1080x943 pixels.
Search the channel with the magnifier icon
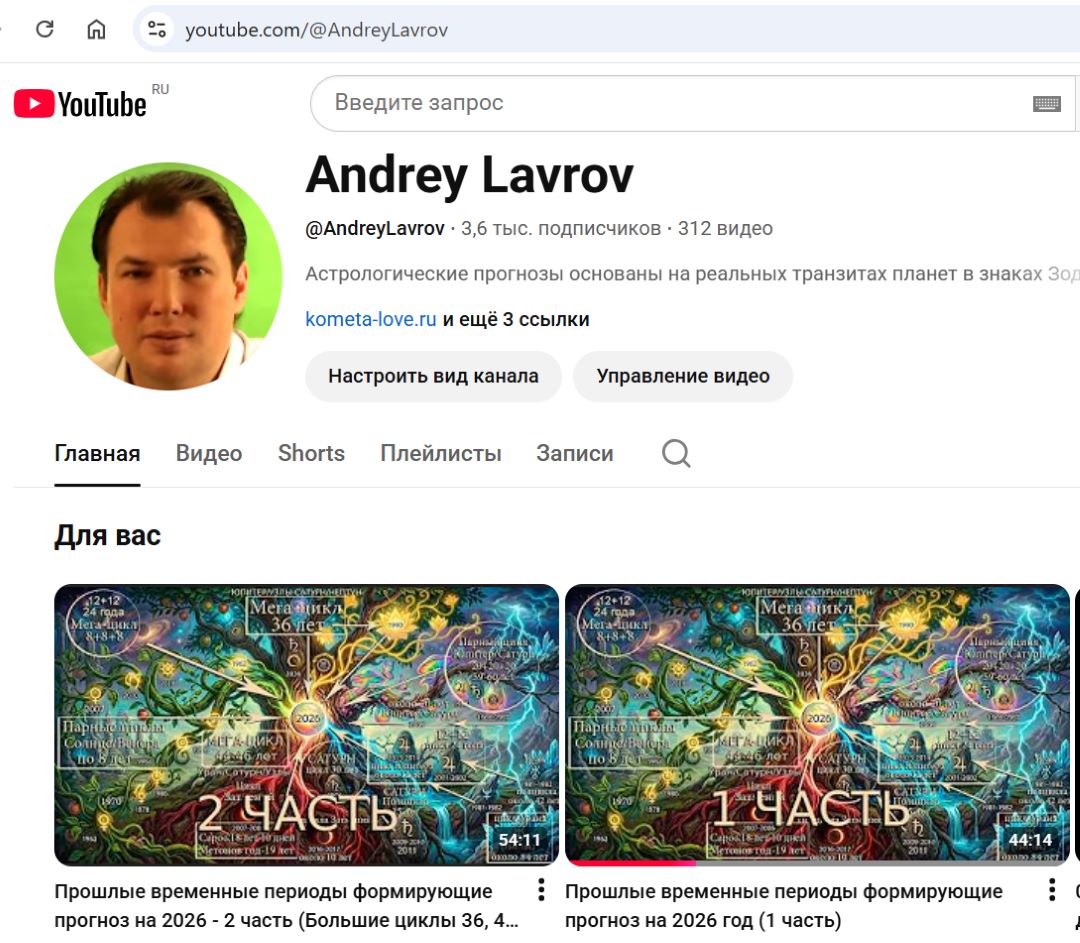(676, 453)
